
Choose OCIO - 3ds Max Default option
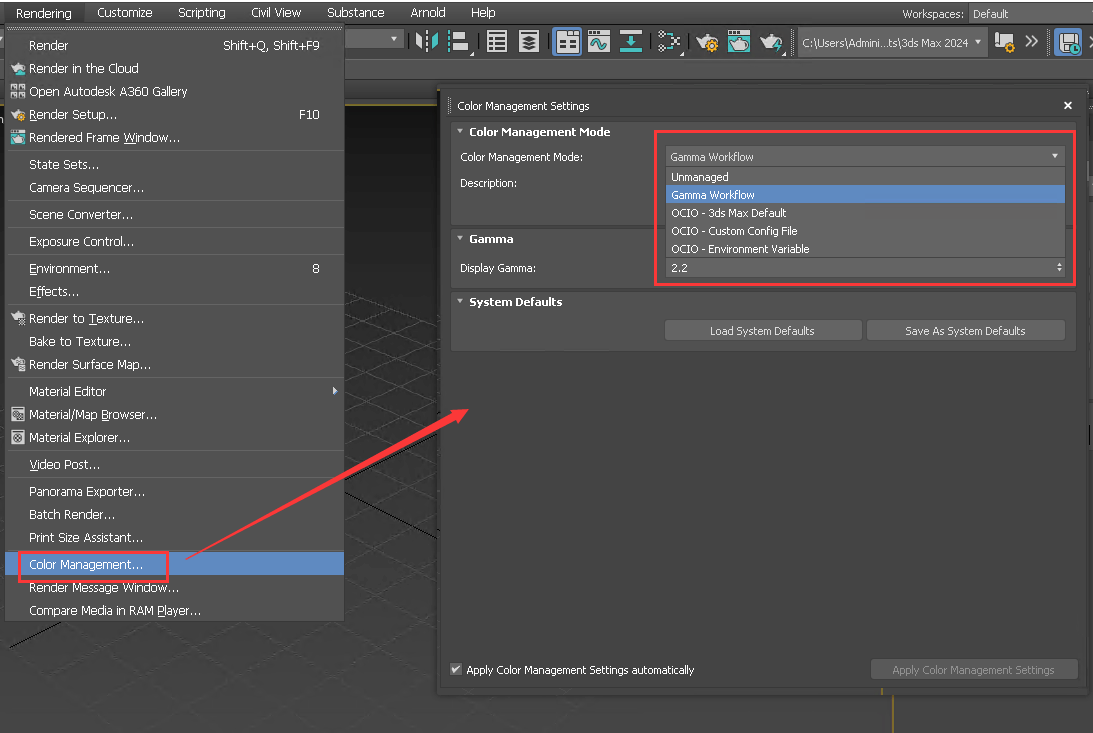pos(728,213)
